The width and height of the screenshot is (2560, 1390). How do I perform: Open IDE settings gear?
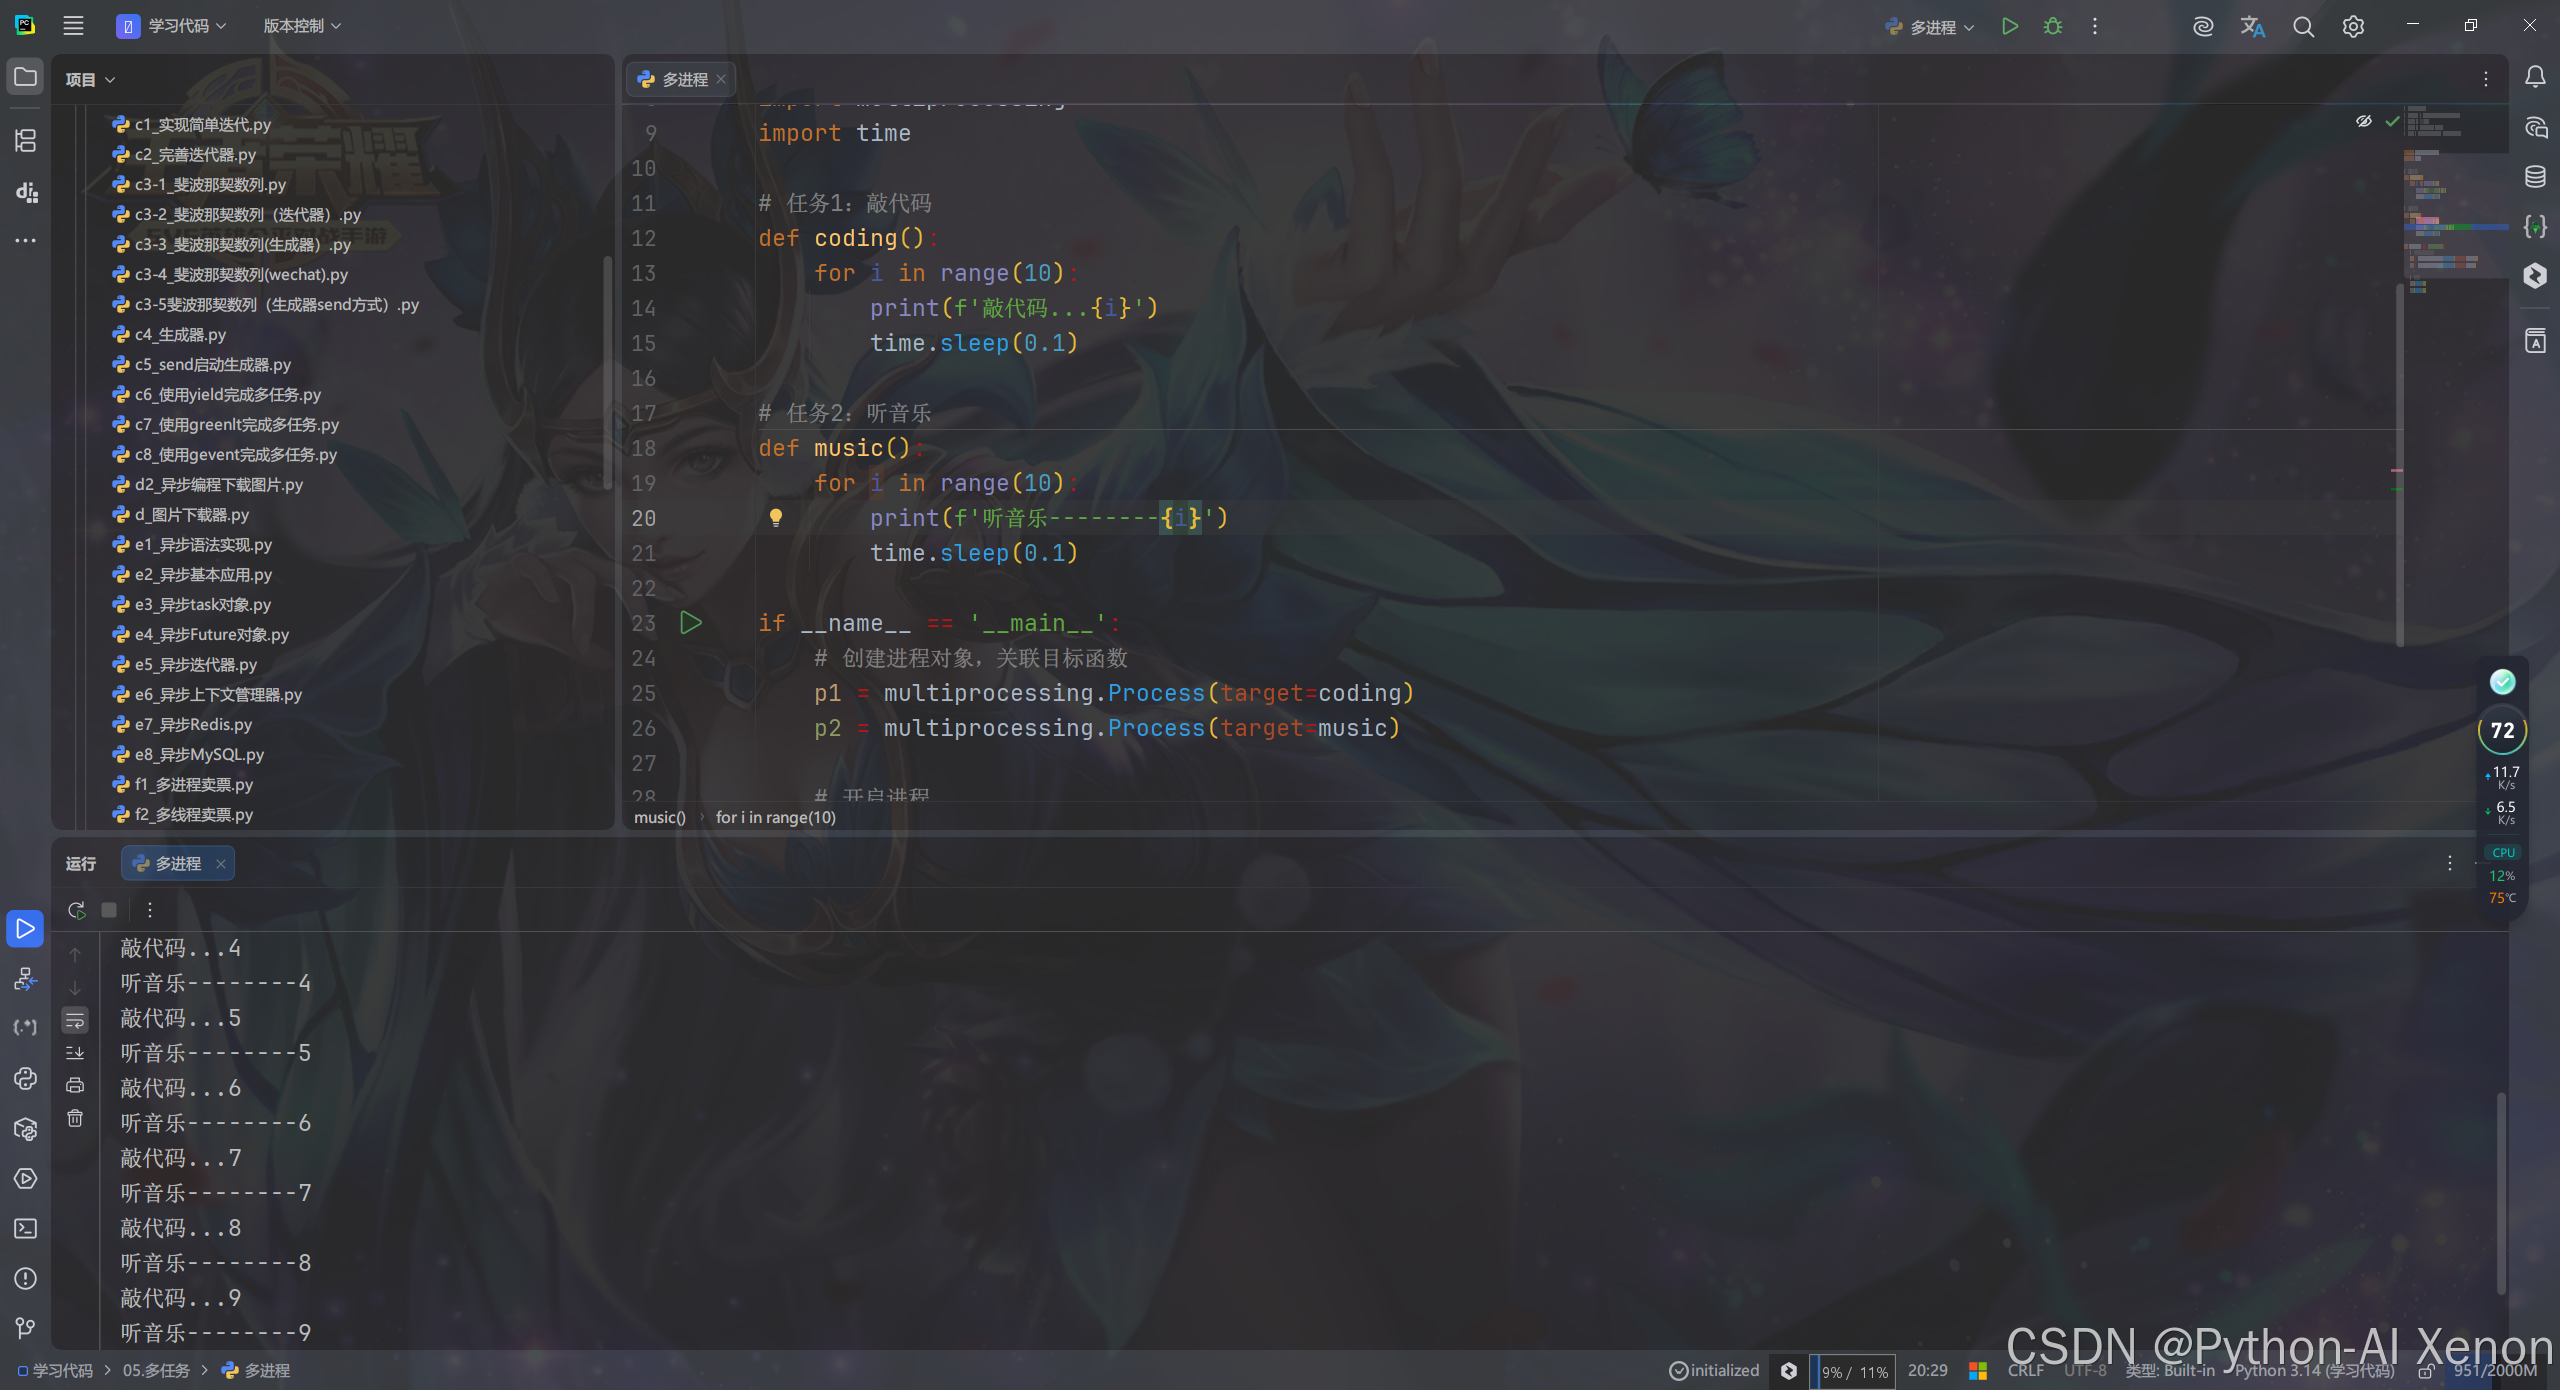2353,26
